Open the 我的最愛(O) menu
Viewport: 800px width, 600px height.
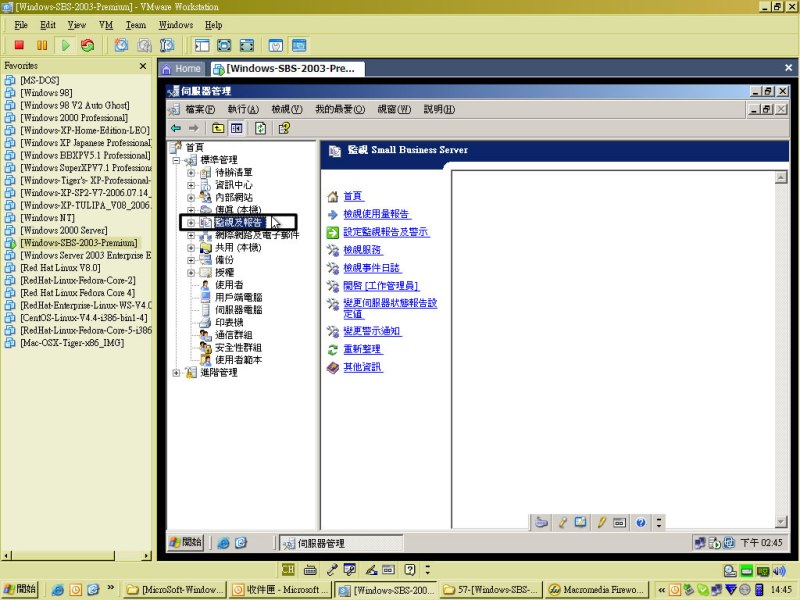click(x=340, y=109)
